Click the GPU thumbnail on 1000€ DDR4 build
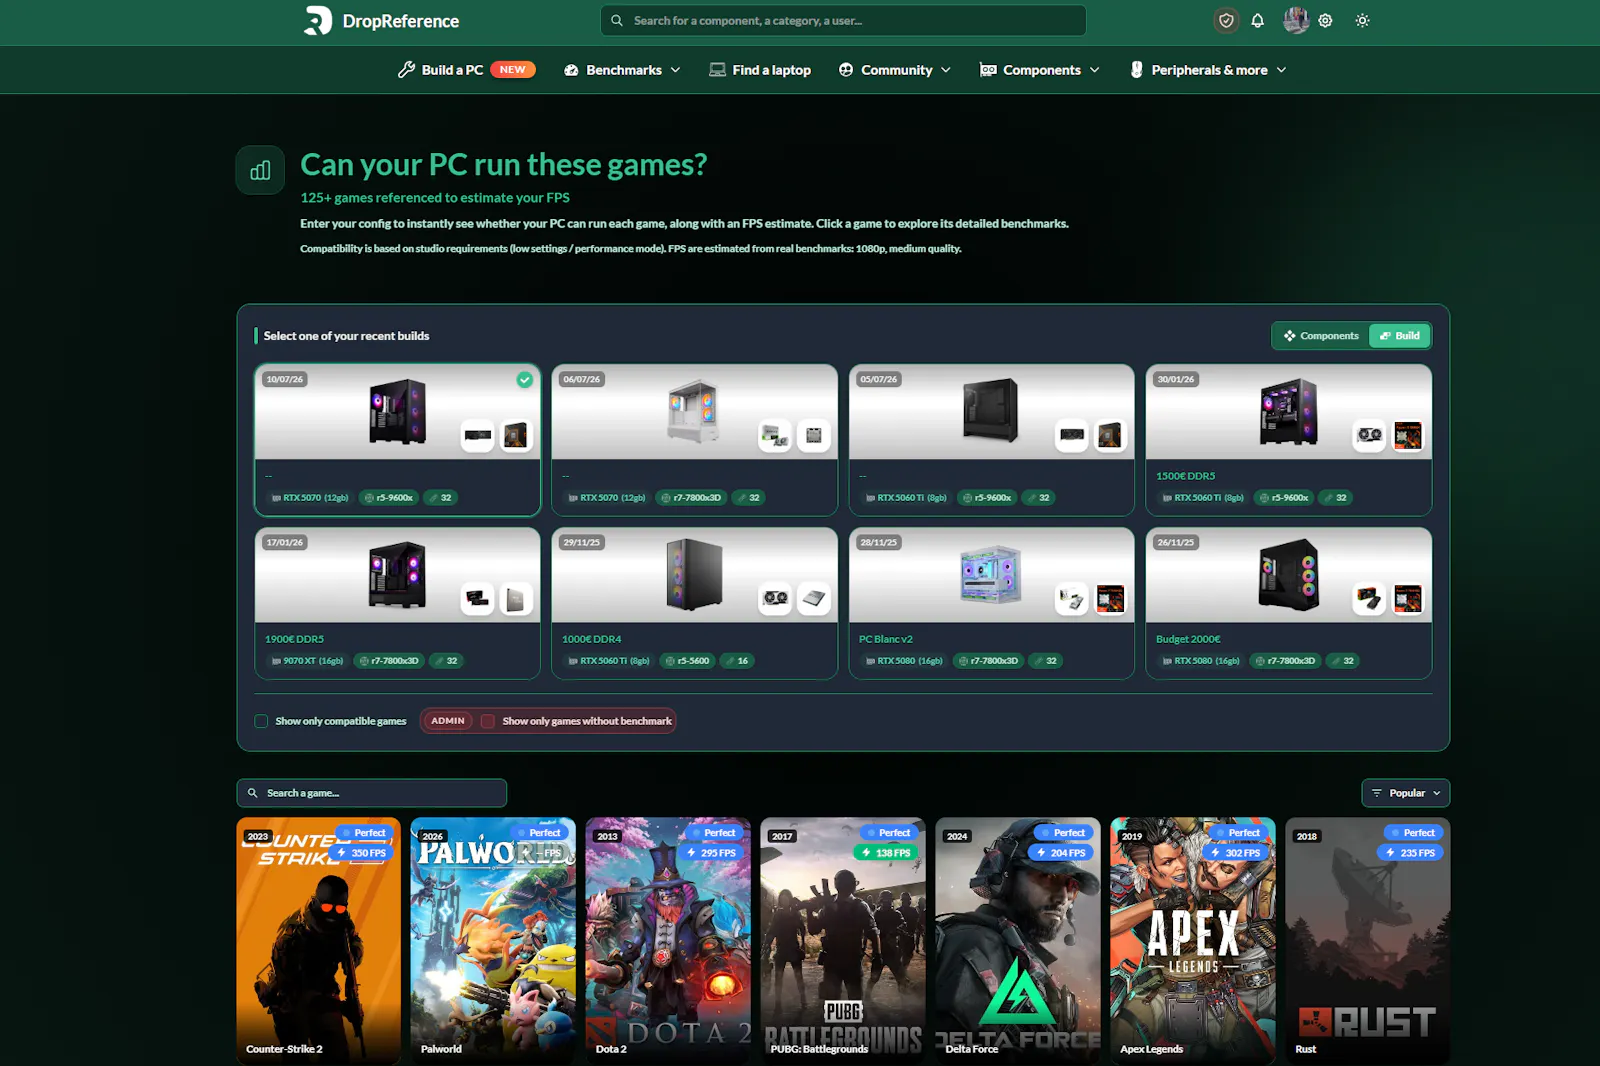The width and height of the screenshot is (1600, 1066). (x=775, y=599)
